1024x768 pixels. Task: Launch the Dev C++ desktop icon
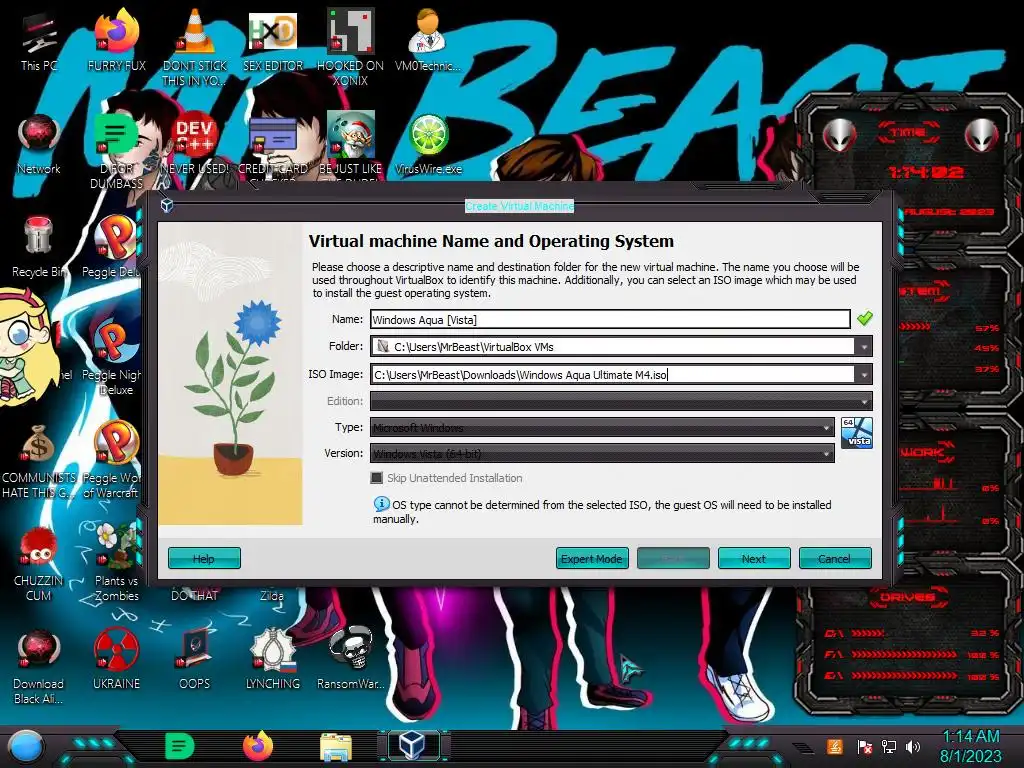pos(195,144)
